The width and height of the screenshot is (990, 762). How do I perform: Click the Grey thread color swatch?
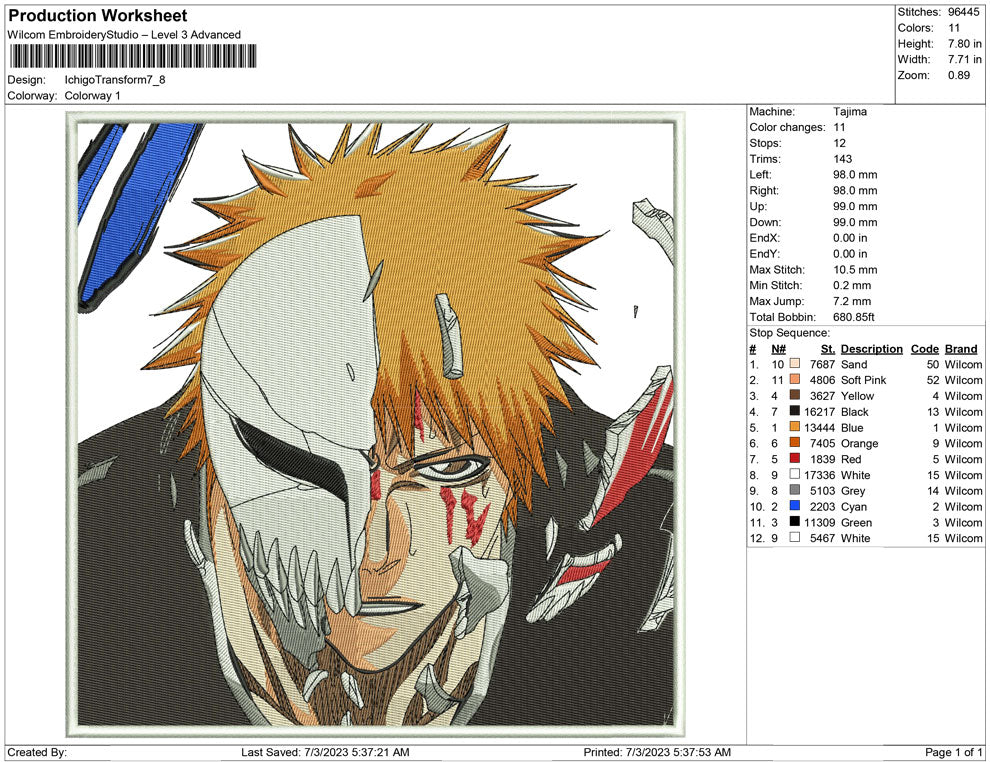(x=795, y=491)
